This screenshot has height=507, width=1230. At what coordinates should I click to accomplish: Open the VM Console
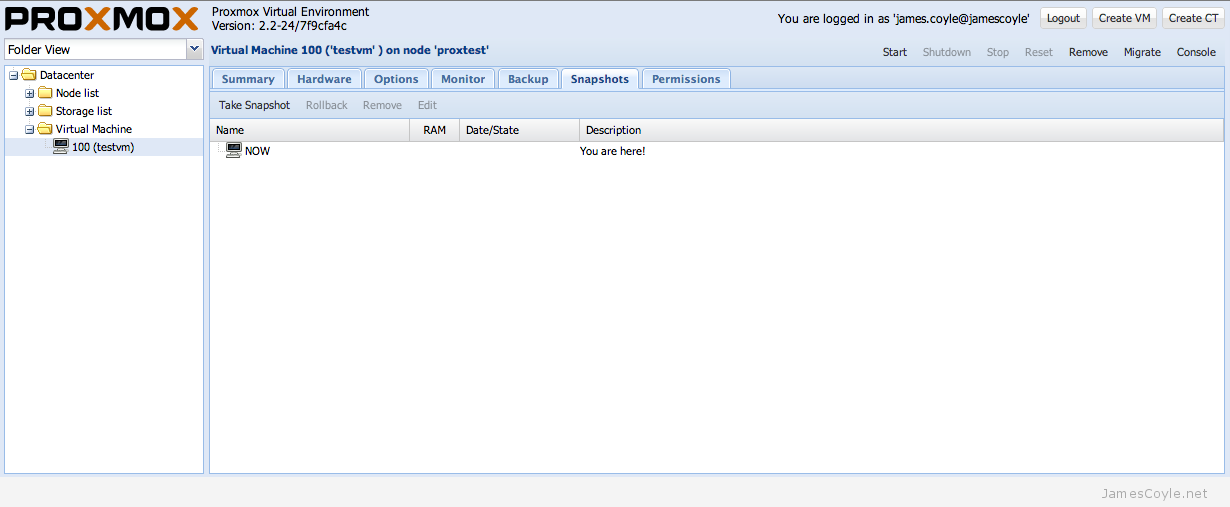[1196, 52]
